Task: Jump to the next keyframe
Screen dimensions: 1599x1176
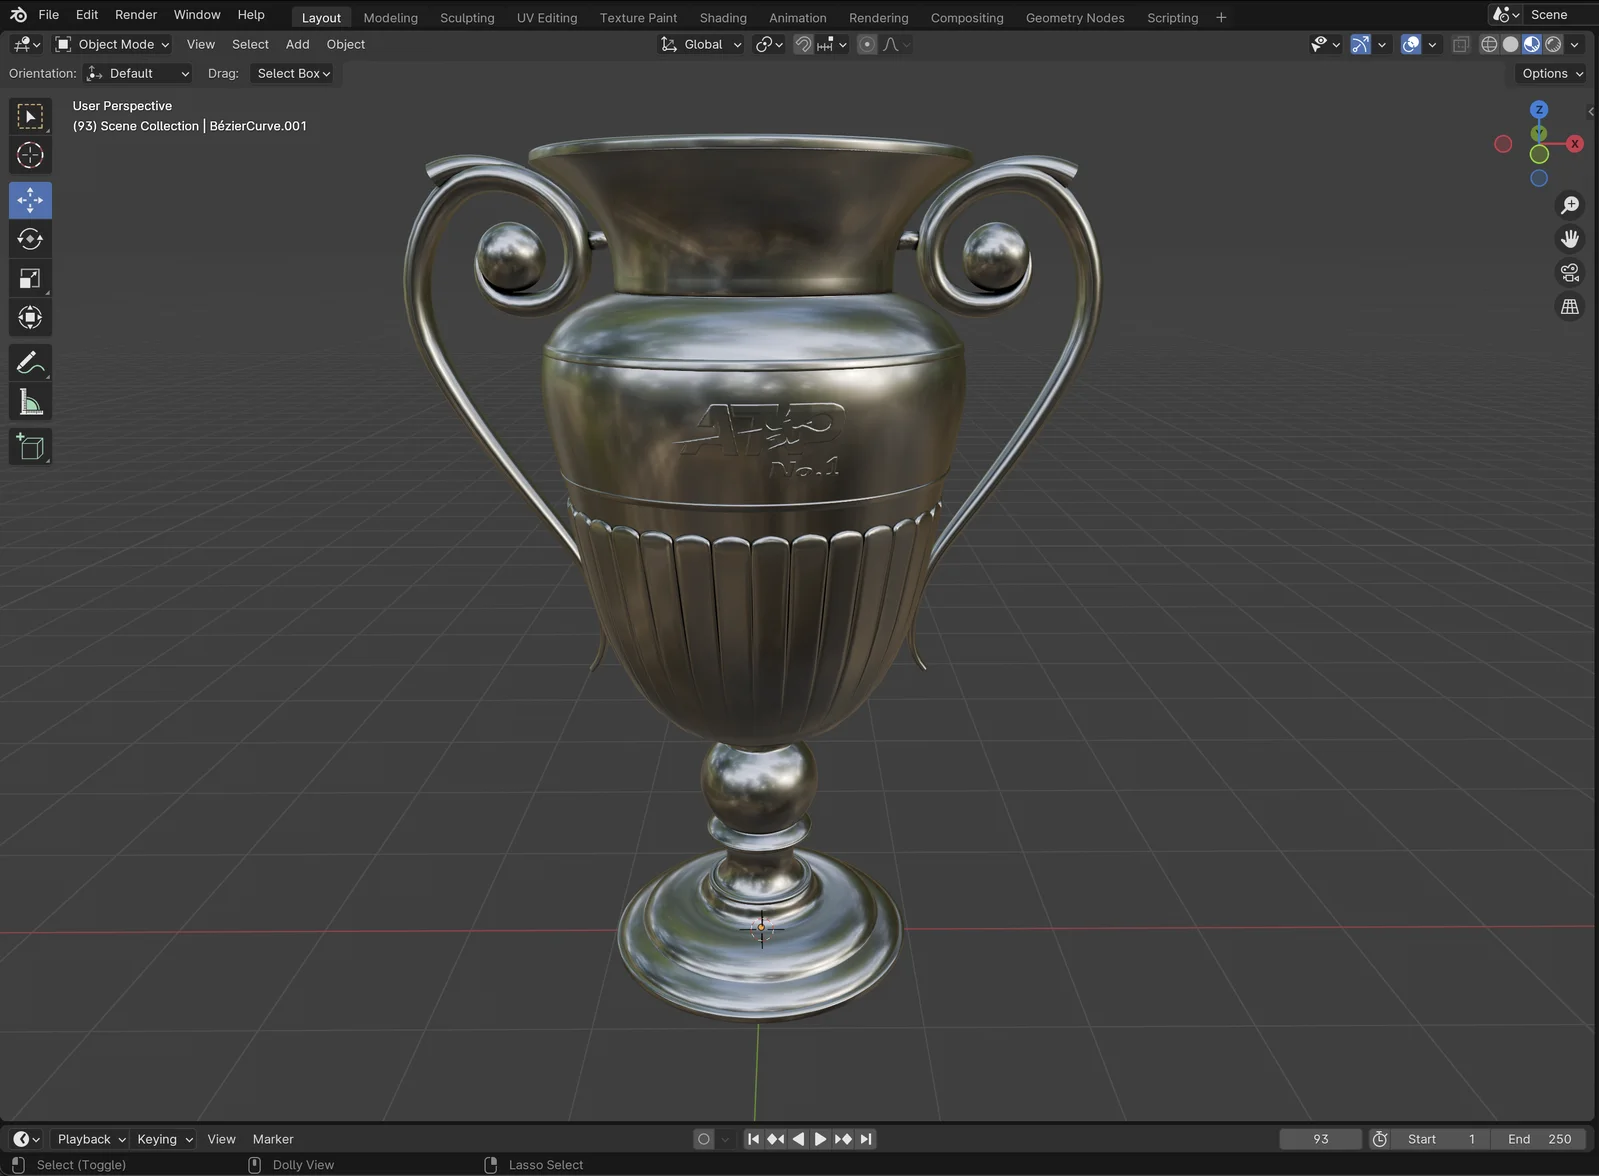Action: (x=843, y=1139)
